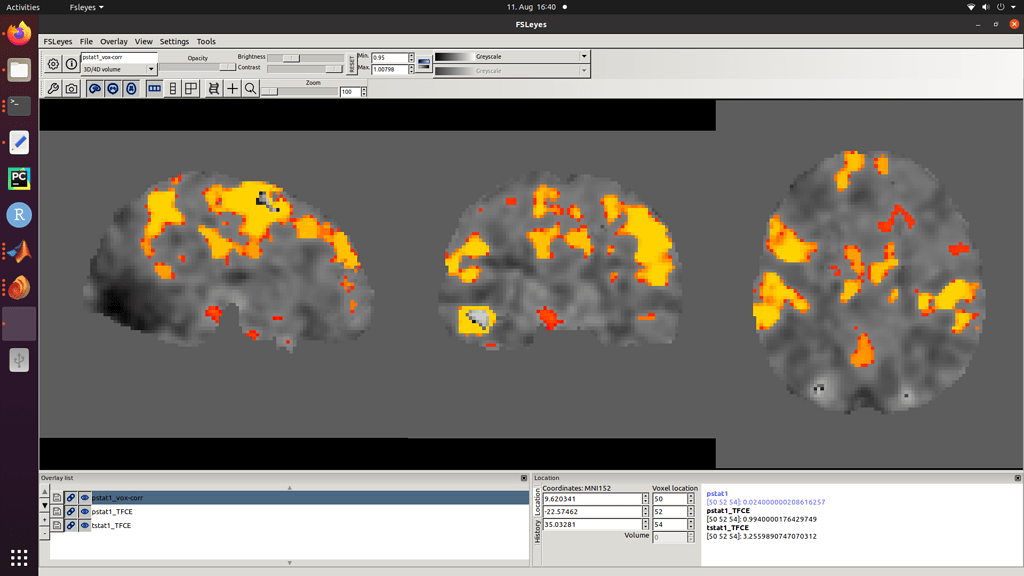Image resolution: width=1024 pixels, height=576 pixels.
Task: Click the overlay information icon
Action: pyautogui.click(x=70, y=63)
